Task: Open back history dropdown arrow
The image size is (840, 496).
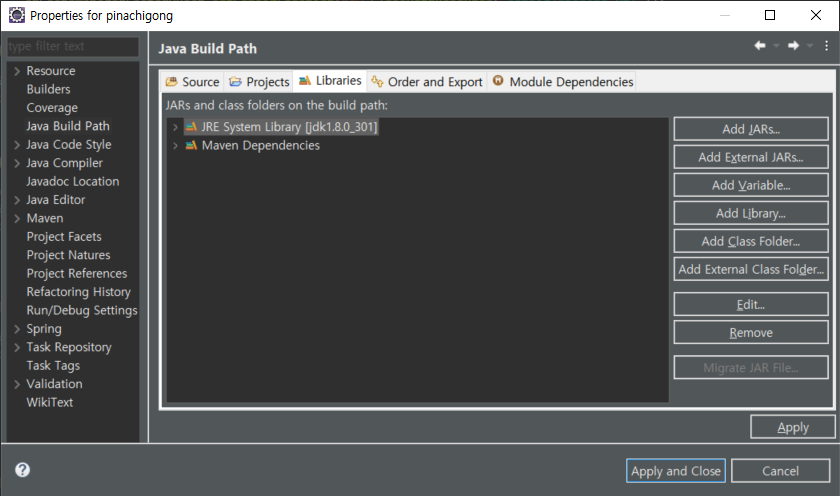Action: point(776,46)
